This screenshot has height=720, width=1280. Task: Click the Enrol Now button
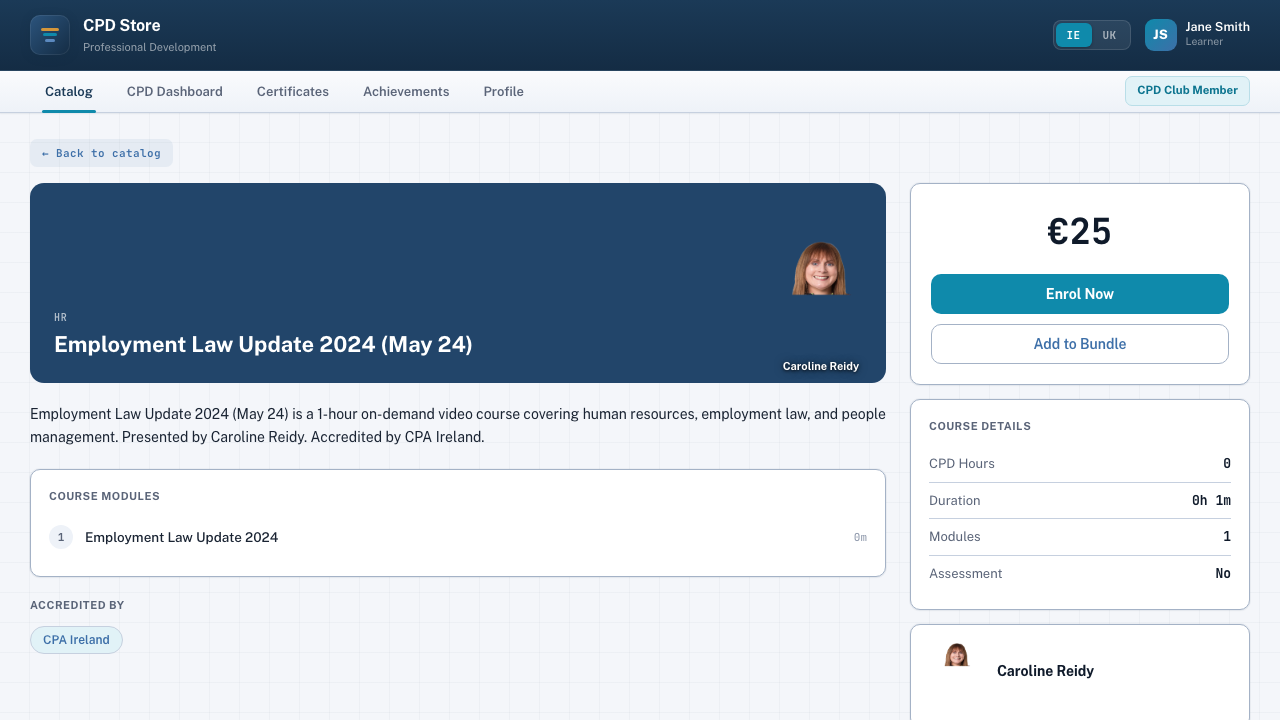point(1080,294)
